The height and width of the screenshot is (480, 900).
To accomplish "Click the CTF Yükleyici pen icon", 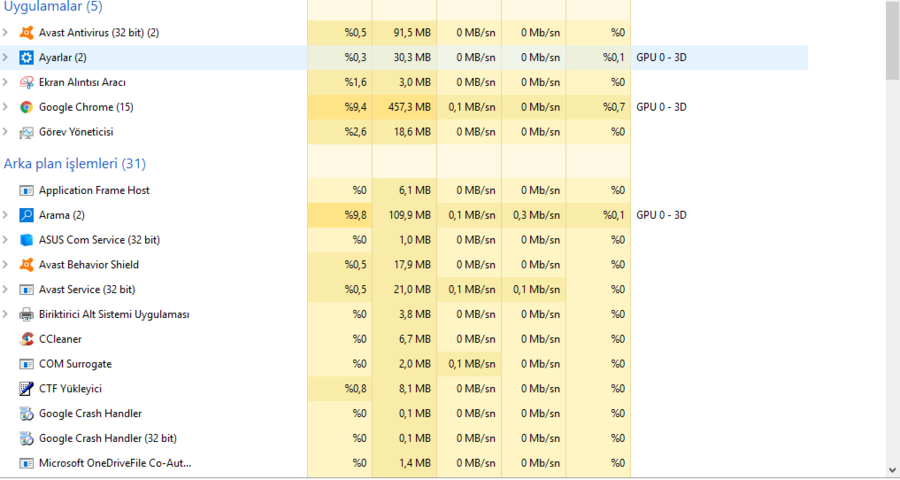I will pos(26,389).
